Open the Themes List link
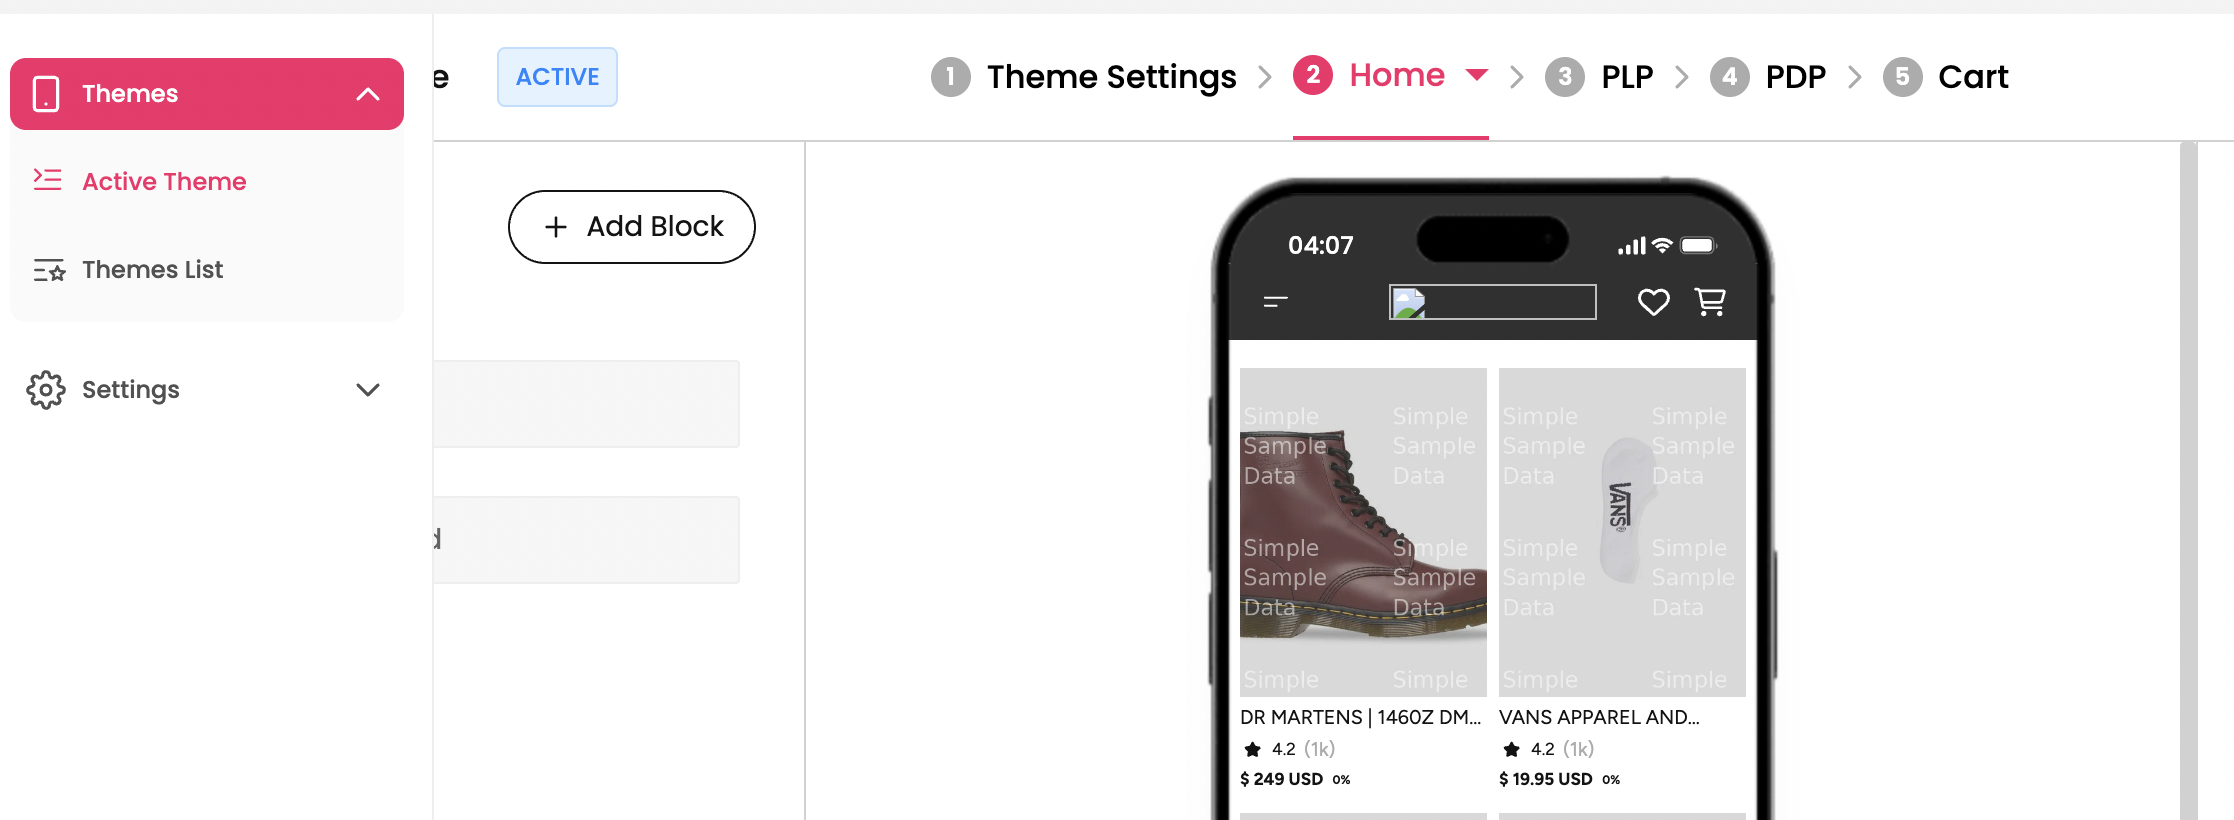 tap(152, 270)
